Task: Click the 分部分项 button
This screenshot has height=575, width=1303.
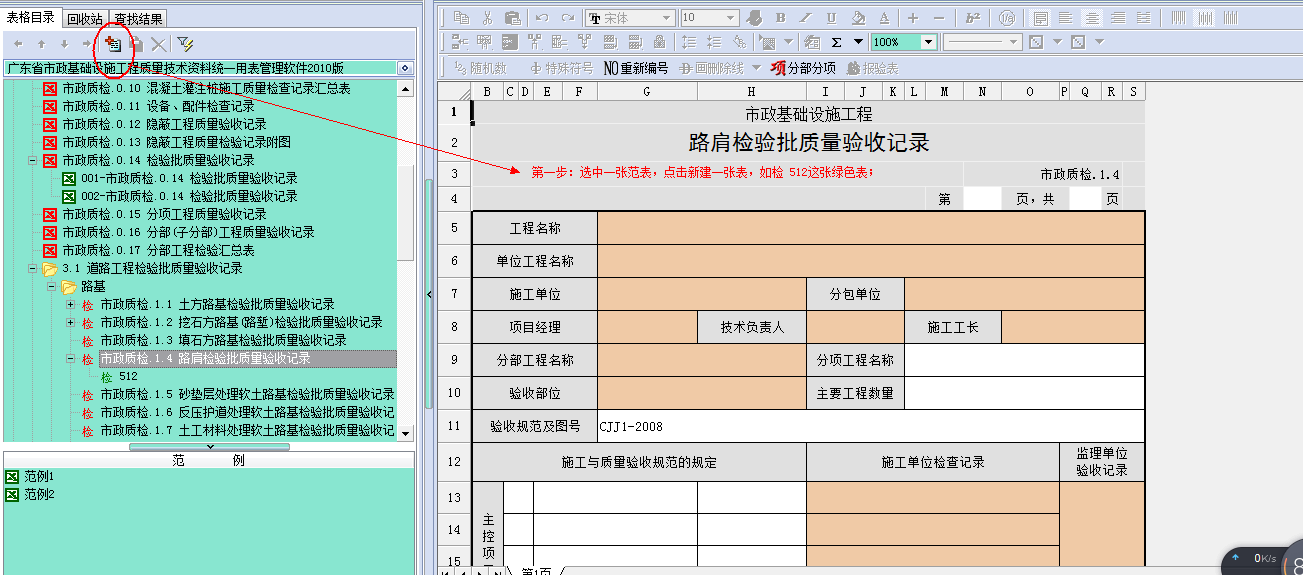Action: pos(803,68)
